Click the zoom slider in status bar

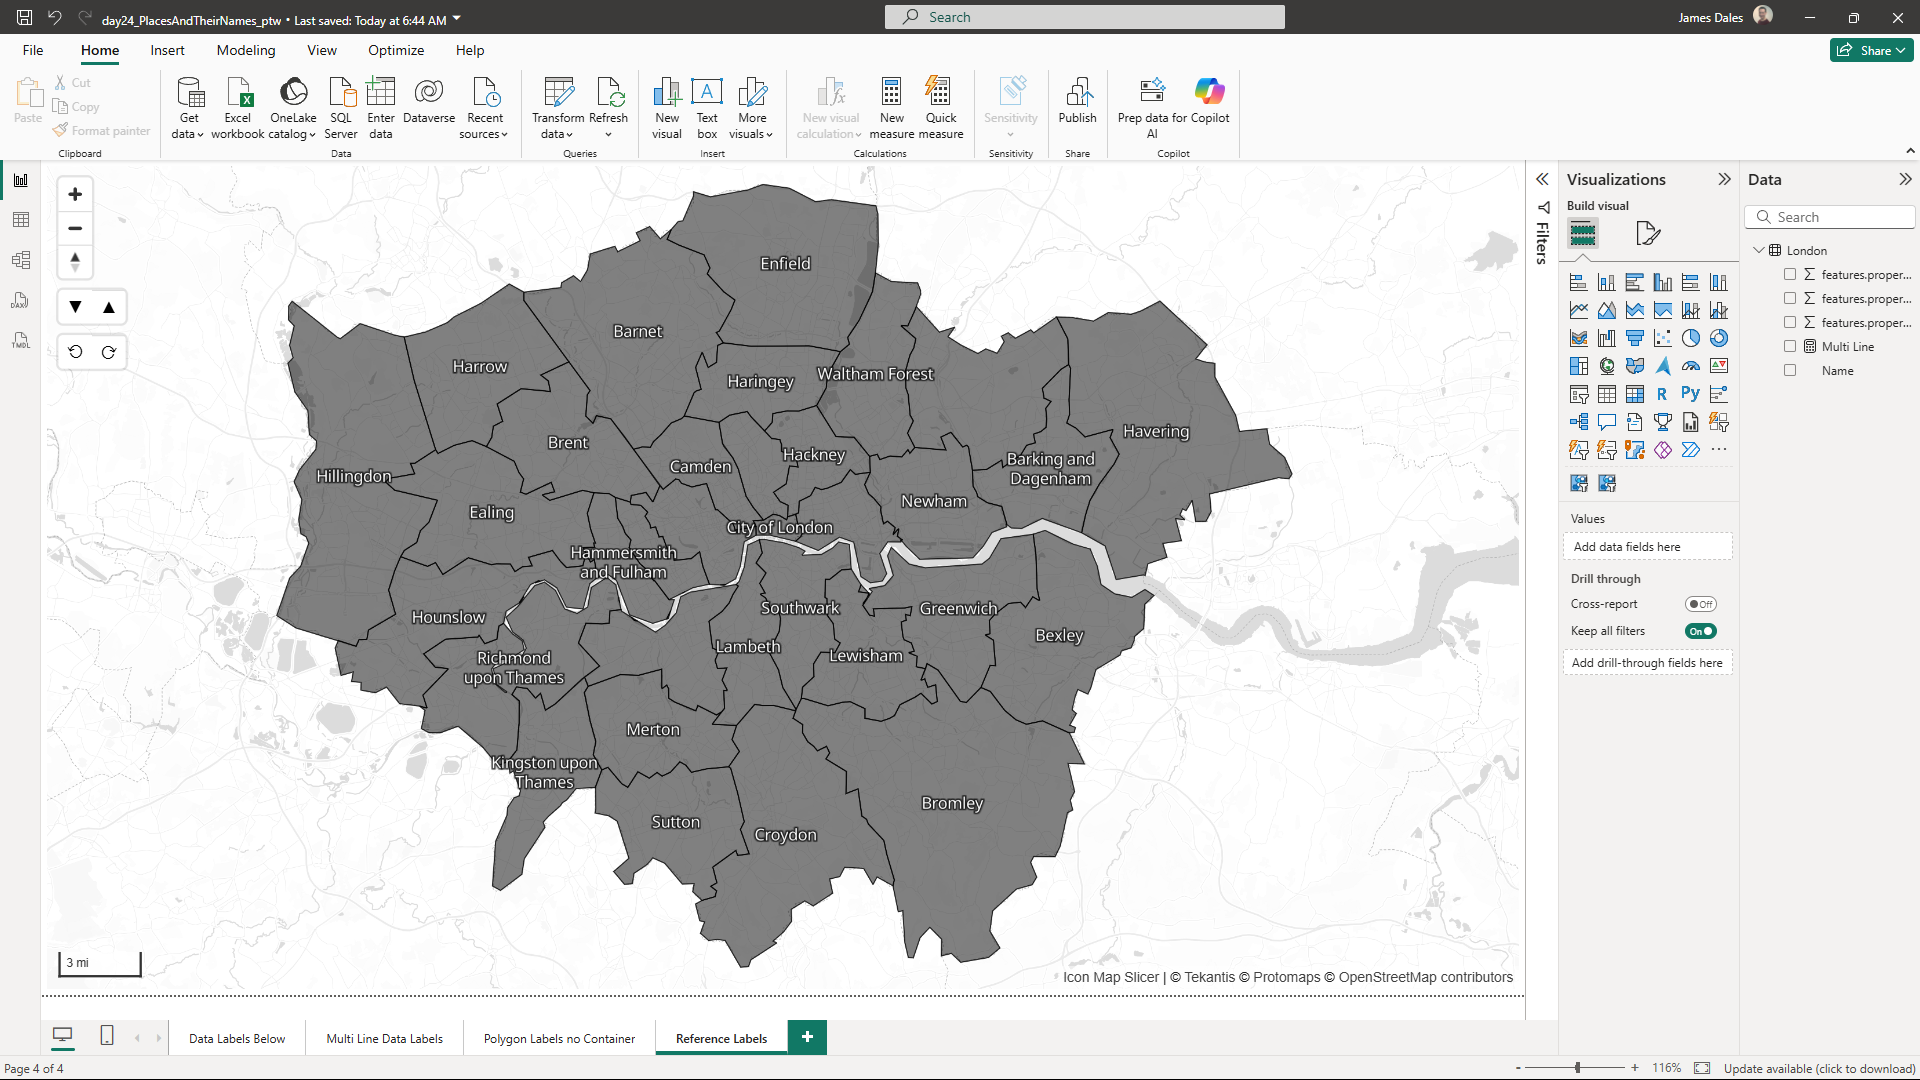point(1577,1068)
